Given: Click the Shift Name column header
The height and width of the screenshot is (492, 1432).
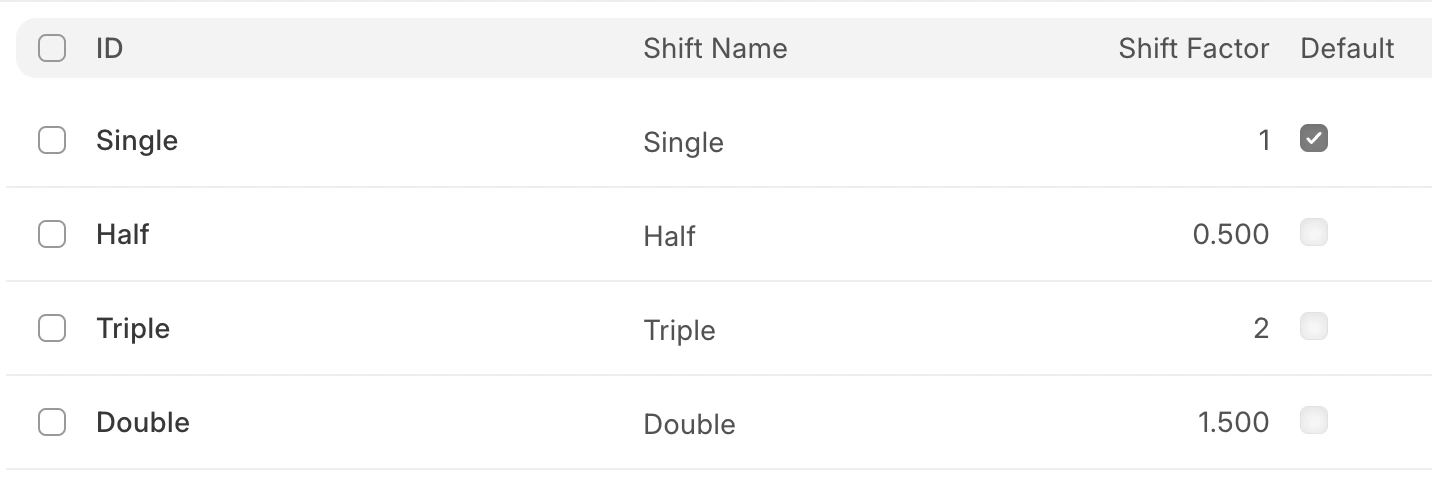Looking at the screenshot, I should tap(715, 48).
